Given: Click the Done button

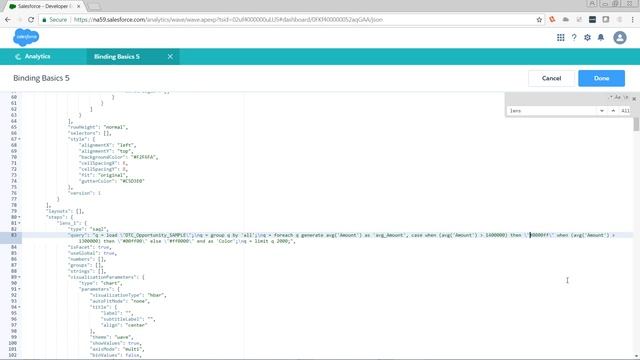Looking at the screenshot, I should (601, 78).
